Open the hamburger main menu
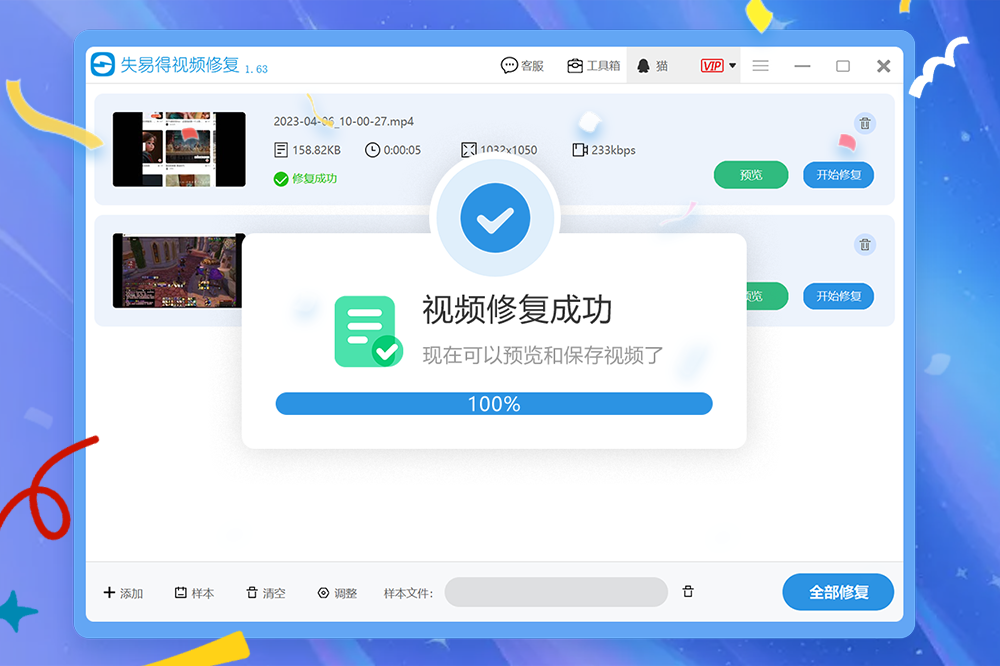The image size is (1000, 666). 760,66
